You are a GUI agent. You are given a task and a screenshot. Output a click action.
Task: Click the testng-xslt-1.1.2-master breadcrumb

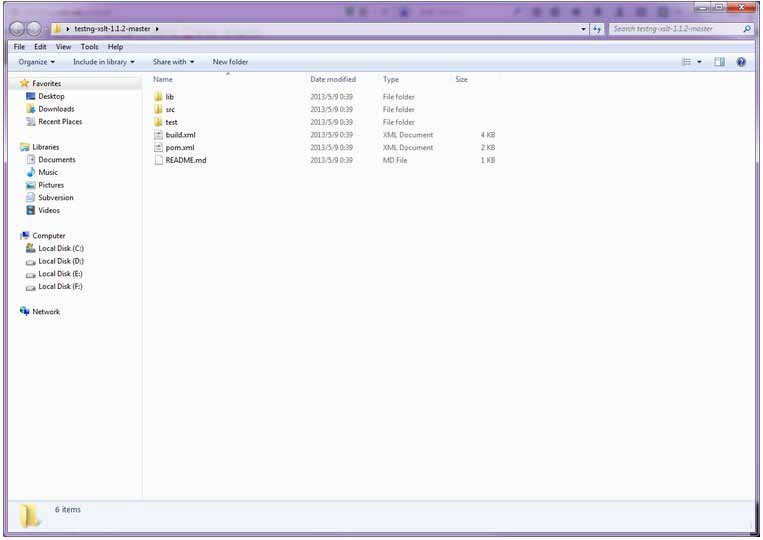point(112,29)
